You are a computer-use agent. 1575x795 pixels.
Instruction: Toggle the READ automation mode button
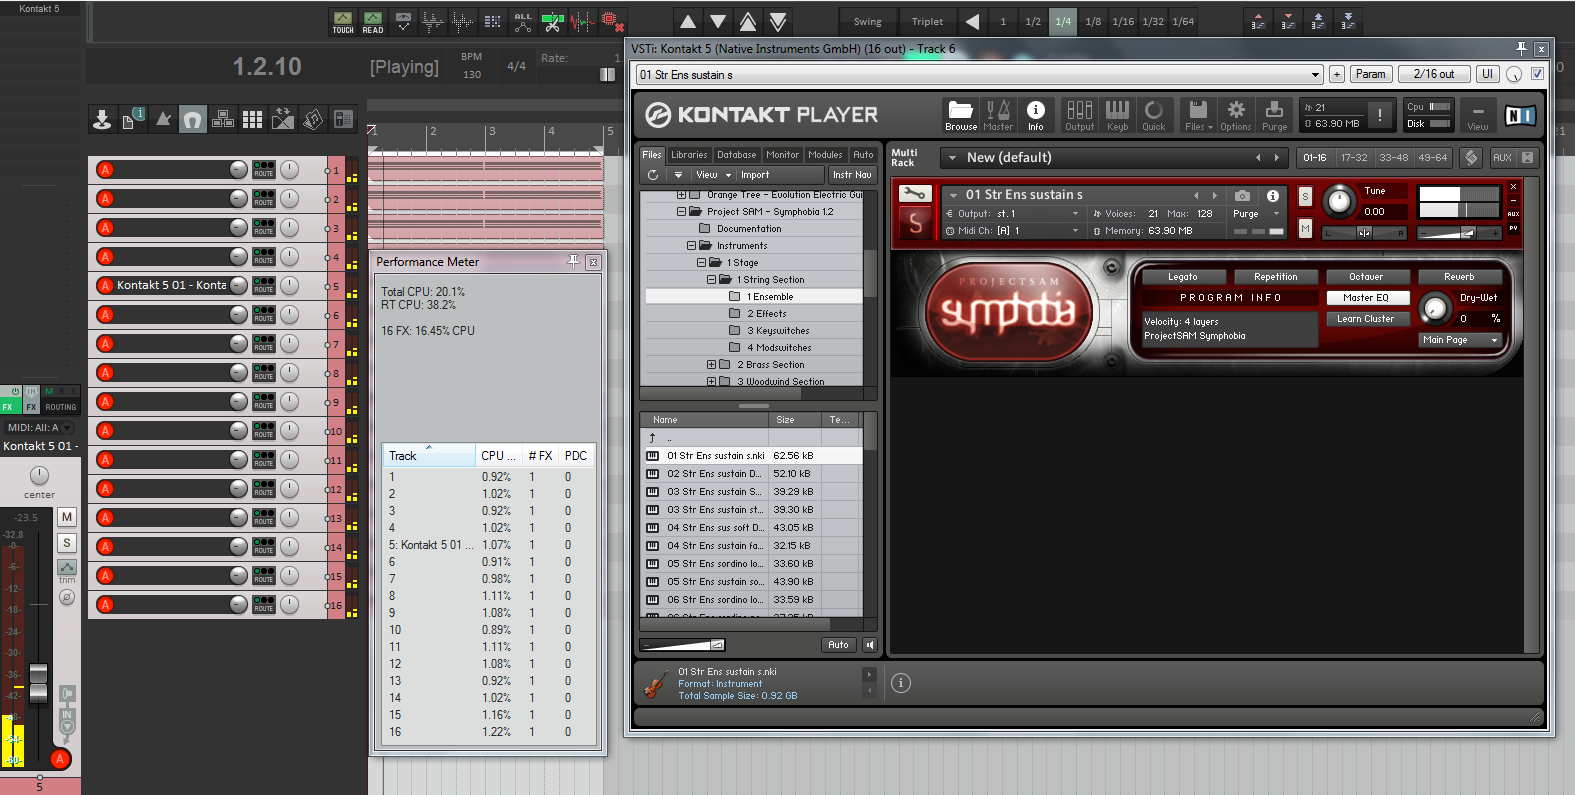pyautogui.click(x=373, y=23)
